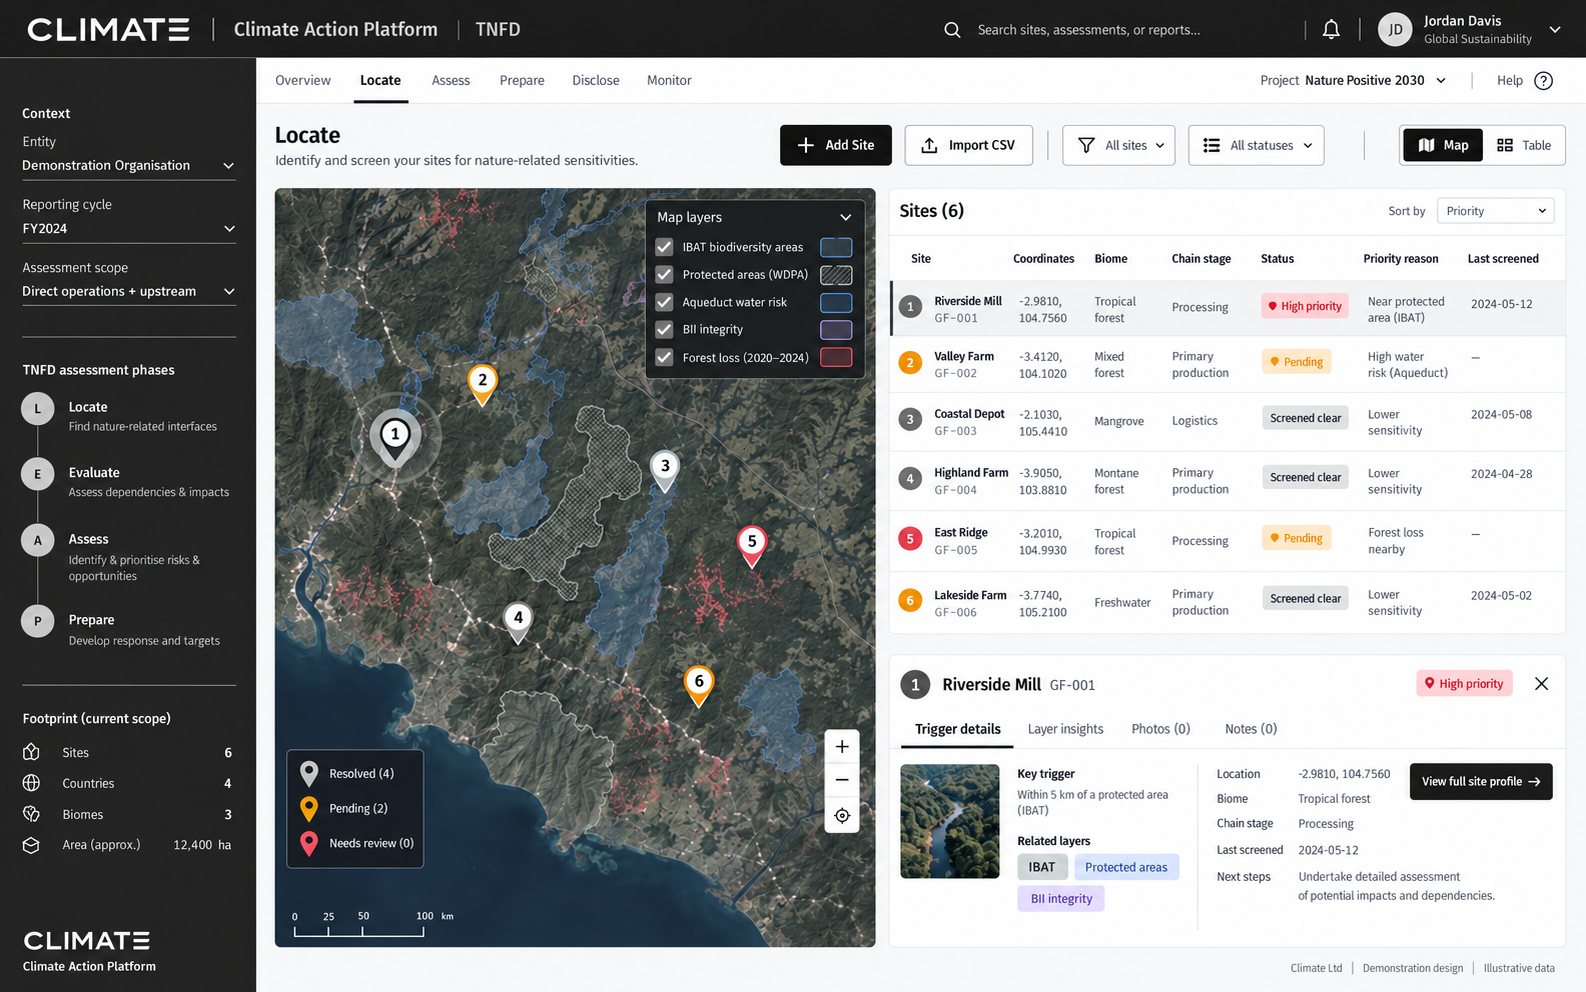Select map pin number 2
Screen dimensions: 1586x992
point(482,384)
